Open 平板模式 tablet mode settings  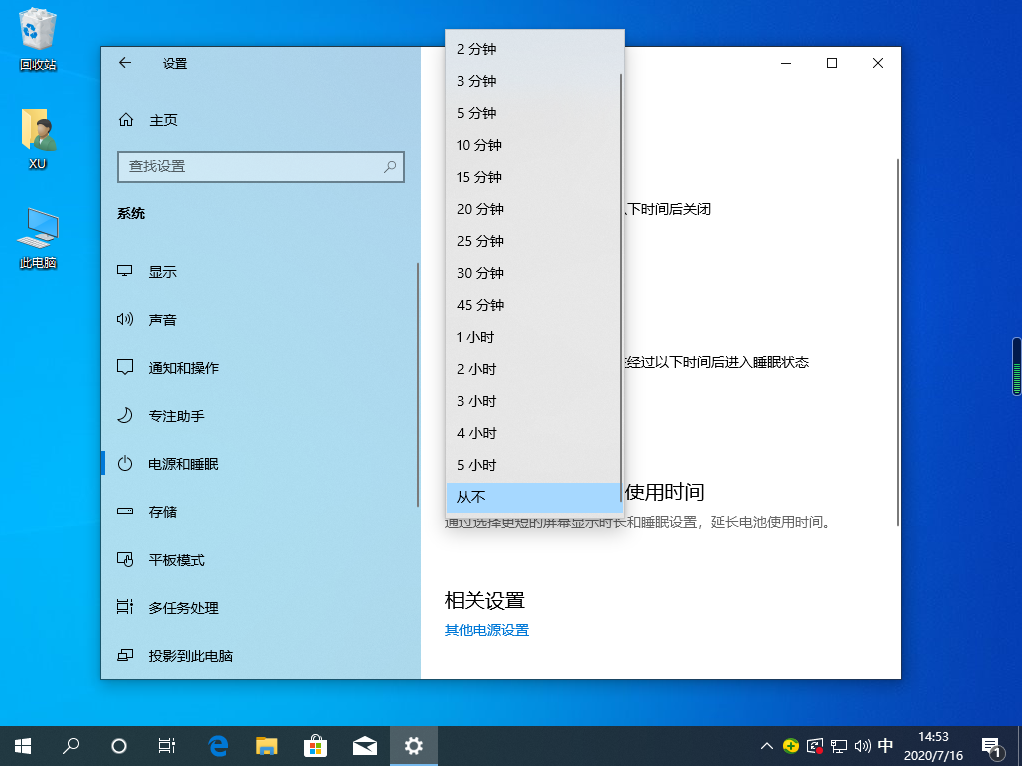coord(259,560)
